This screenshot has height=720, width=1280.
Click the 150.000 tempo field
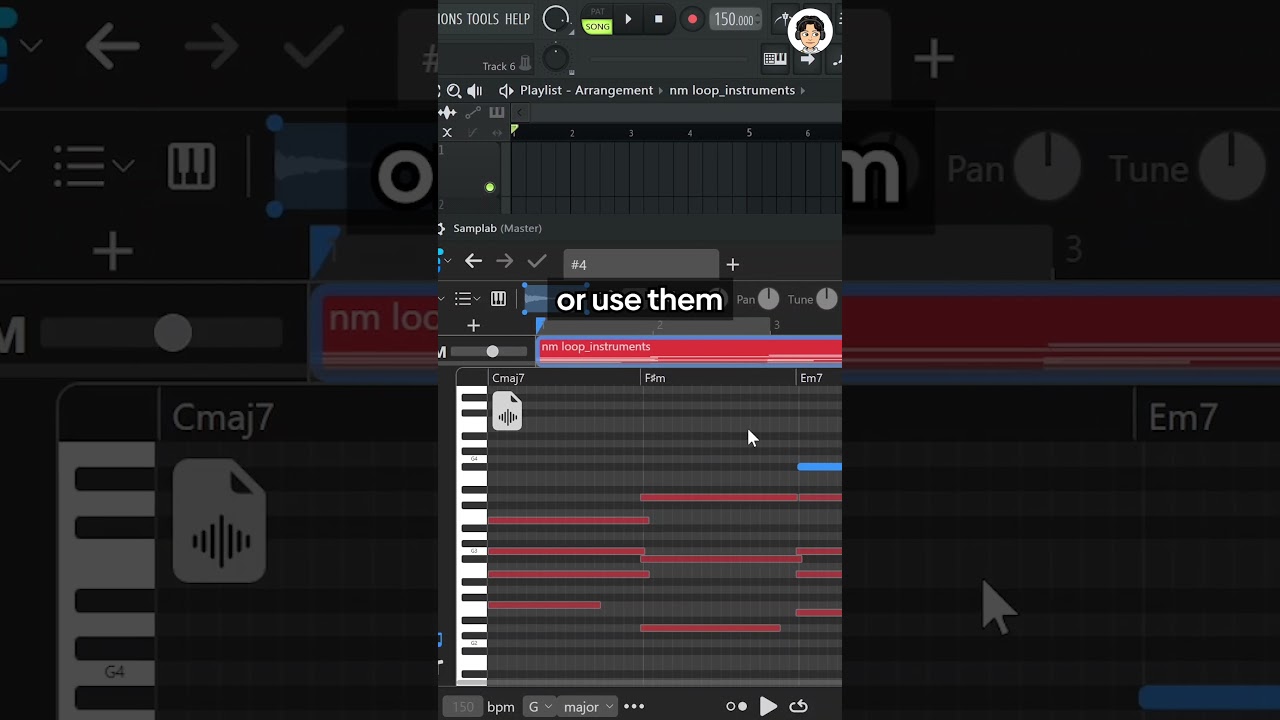pyautogui.click(x=735, y=19)
